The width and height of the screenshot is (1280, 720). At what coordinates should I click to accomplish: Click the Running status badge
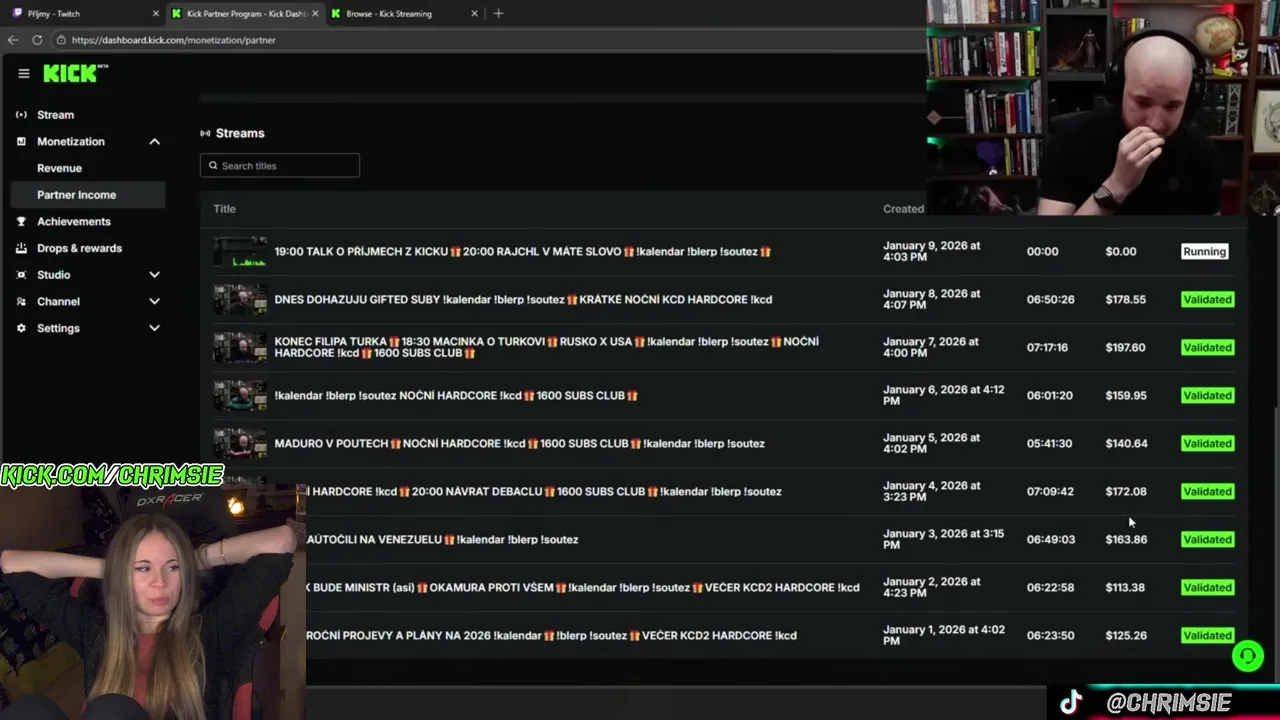click(x=1204, y=252)
